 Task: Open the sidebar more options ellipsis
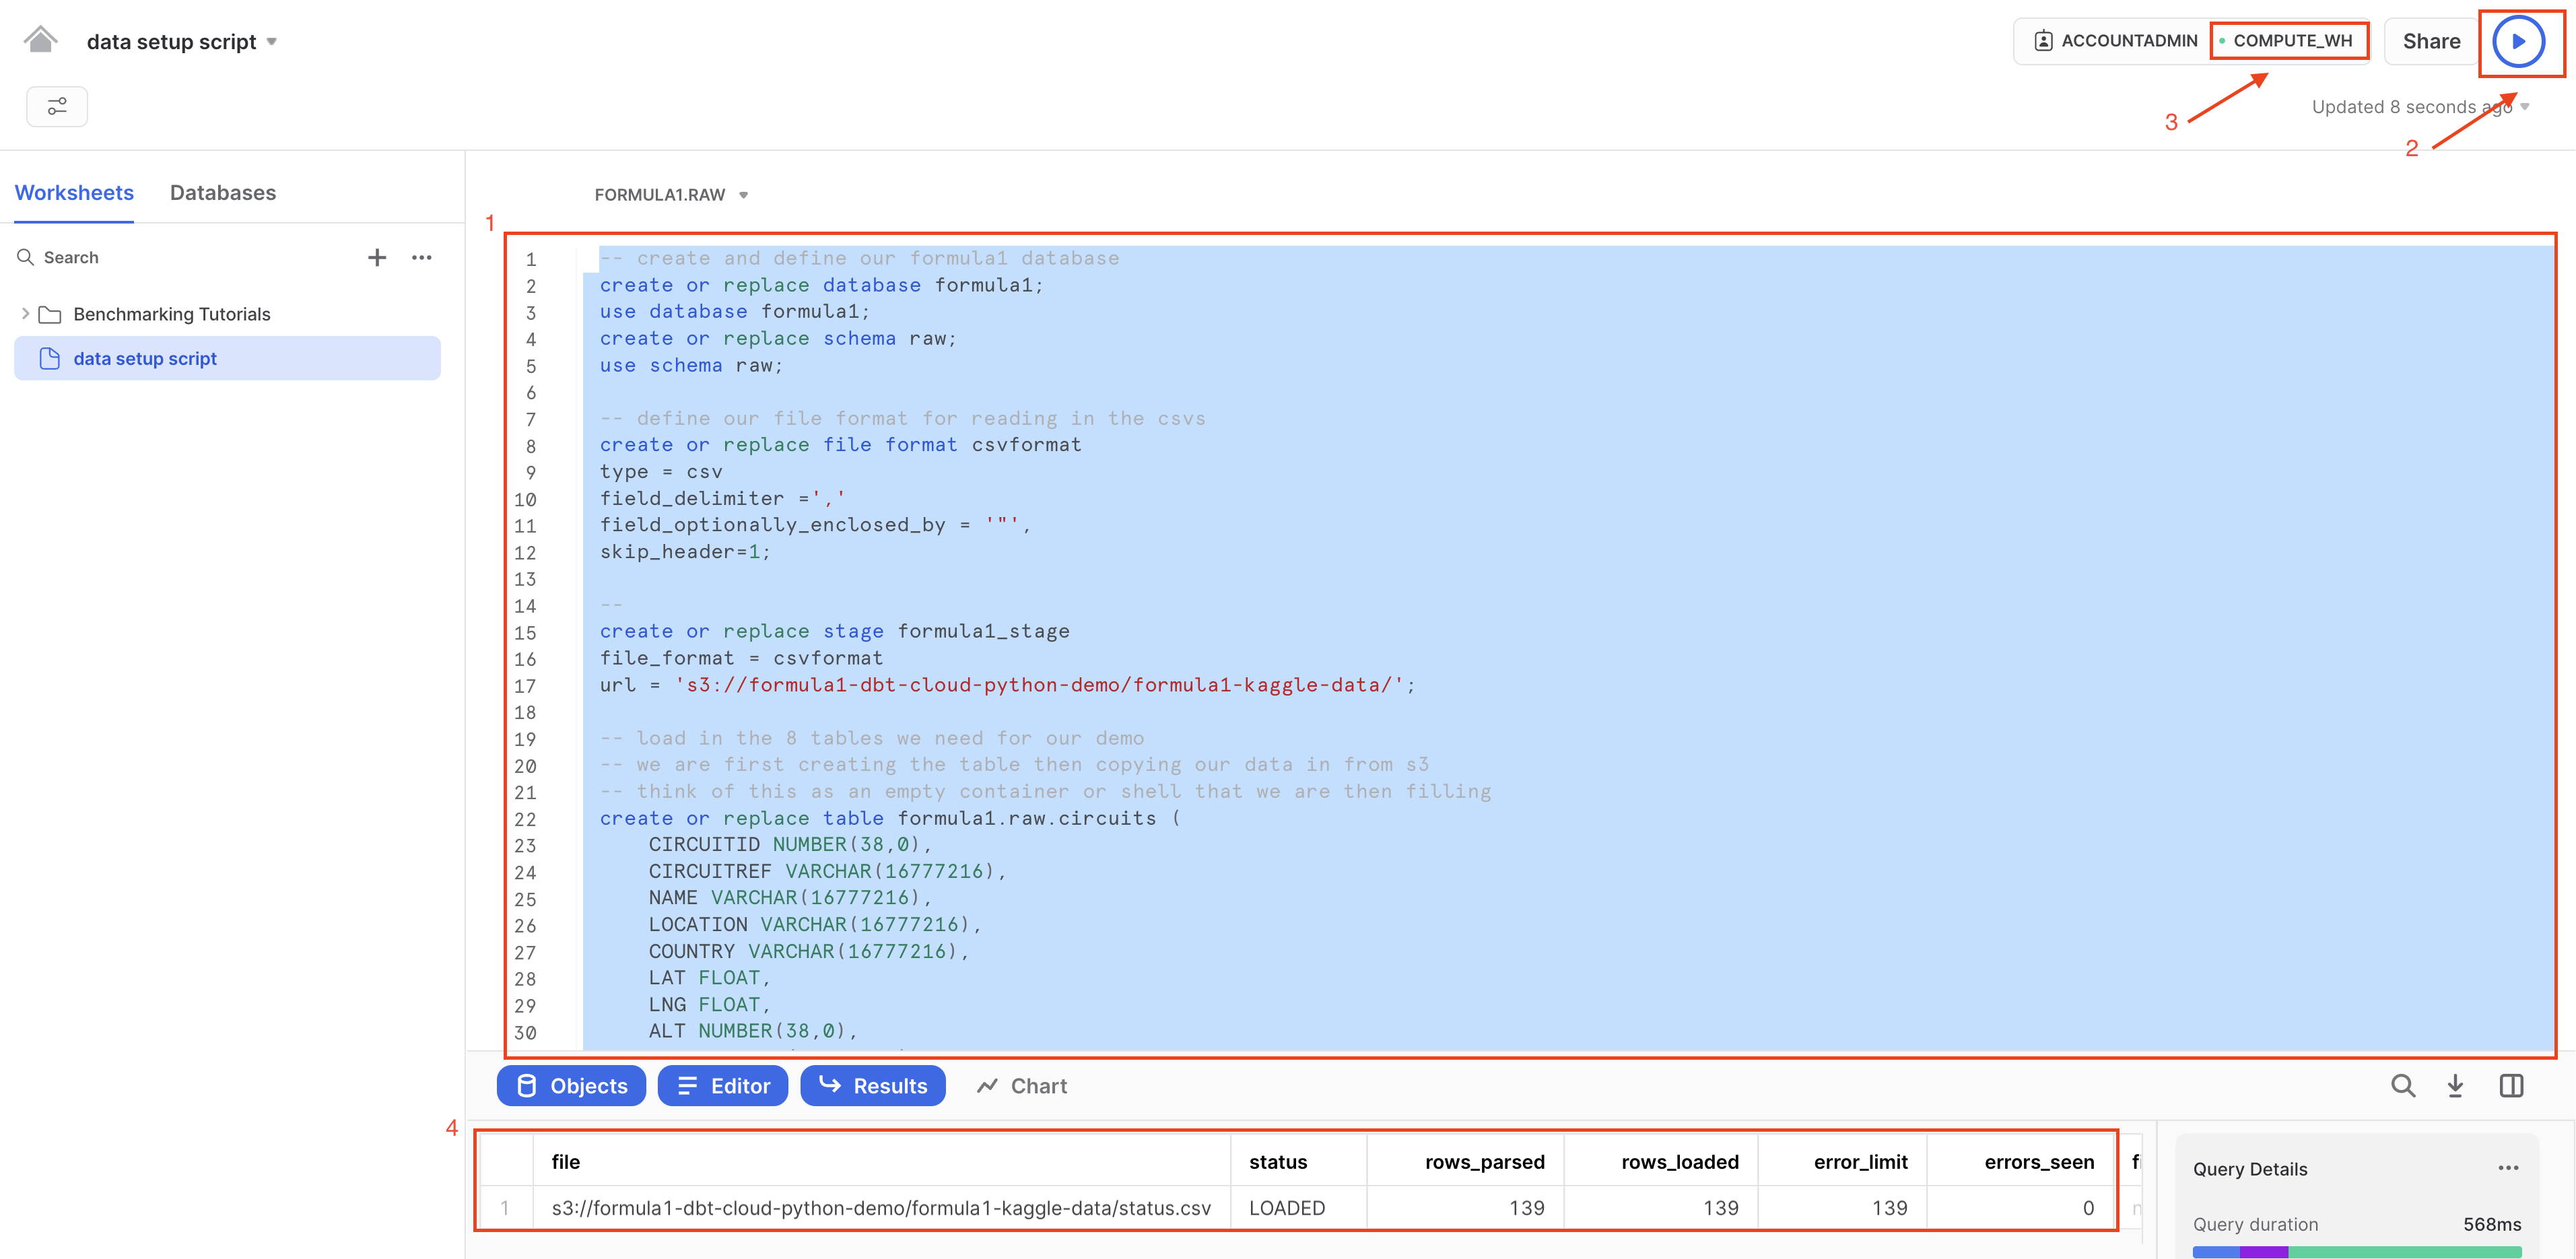[422, 258]
